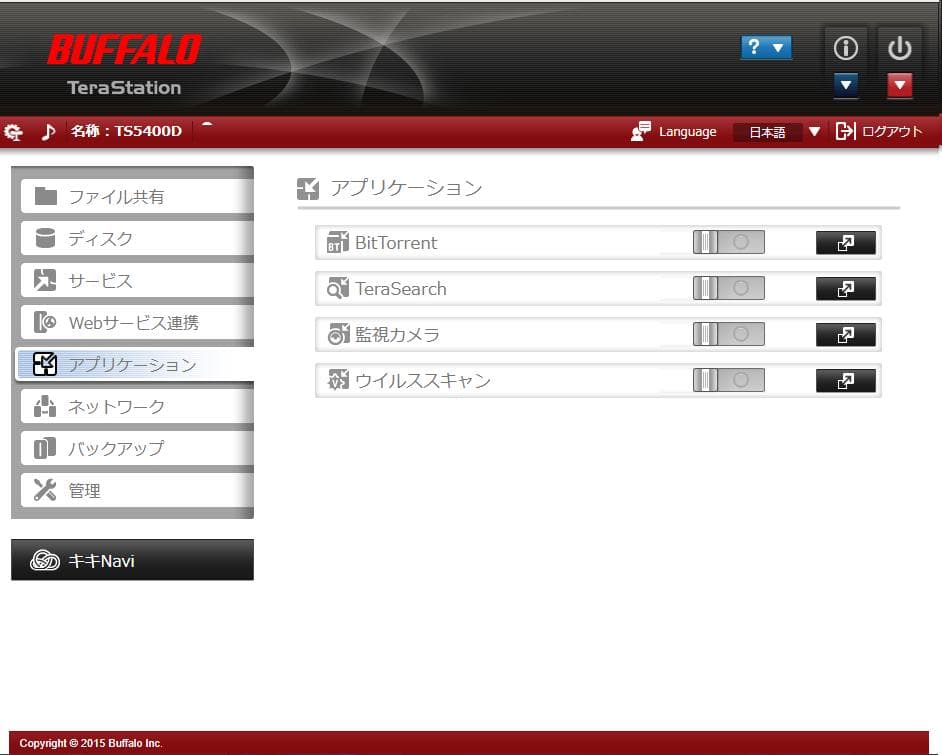Open the Language dropdown arrow
The height and width of the screenshot is (755, 942).
[x=814, y=131]
